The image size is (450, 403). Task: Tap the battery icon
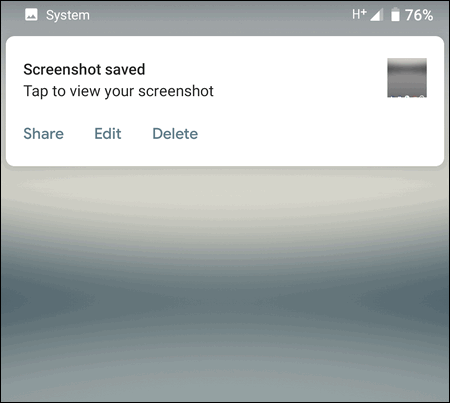tap(395, 15)
